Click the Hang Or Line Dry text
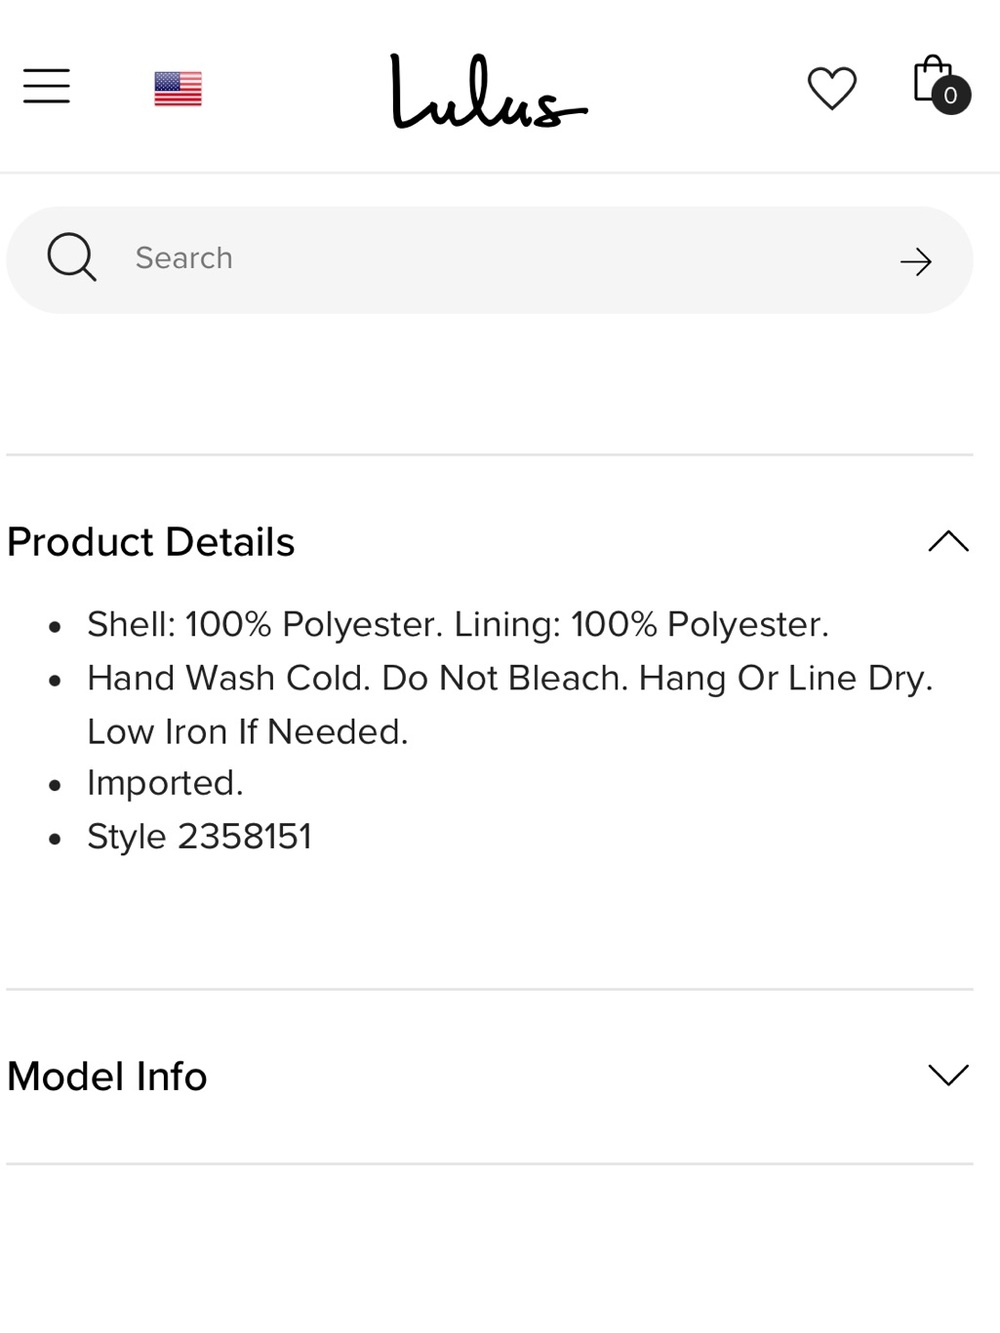The height and width of the screenshot is (1333, 1000). [786, 678]
